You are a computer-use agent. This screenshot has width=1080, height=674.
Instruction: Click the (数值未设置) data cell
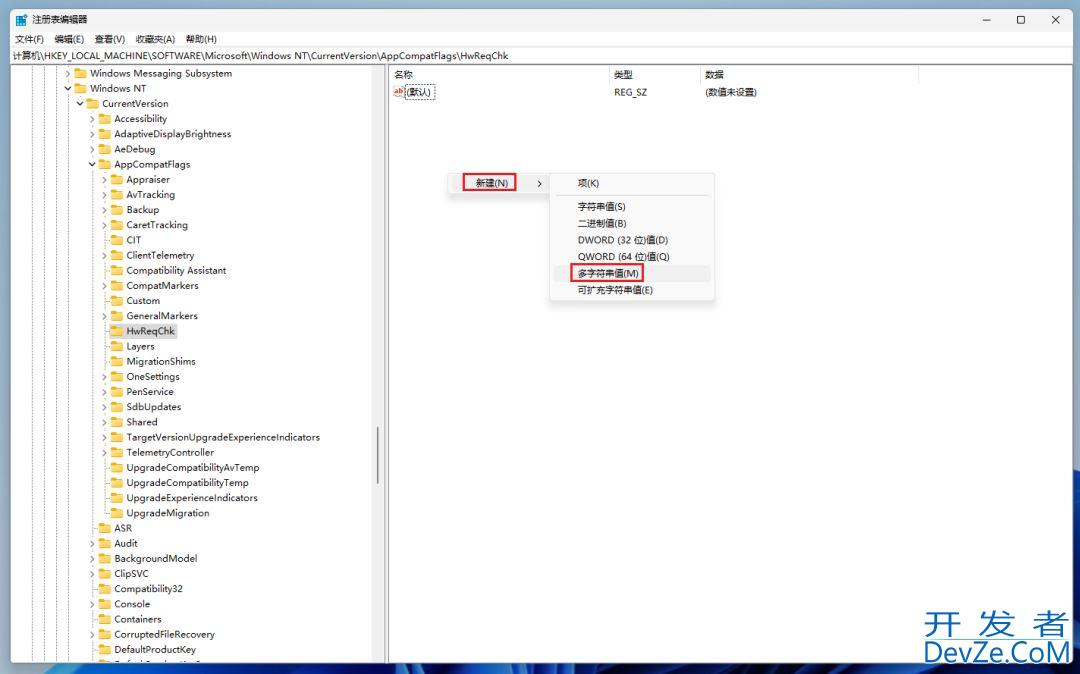731,92
